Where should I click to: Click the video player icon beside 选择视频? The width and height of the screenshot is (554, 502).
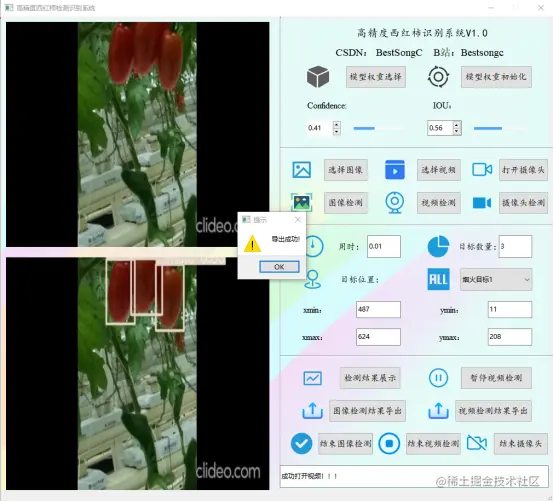395,170
